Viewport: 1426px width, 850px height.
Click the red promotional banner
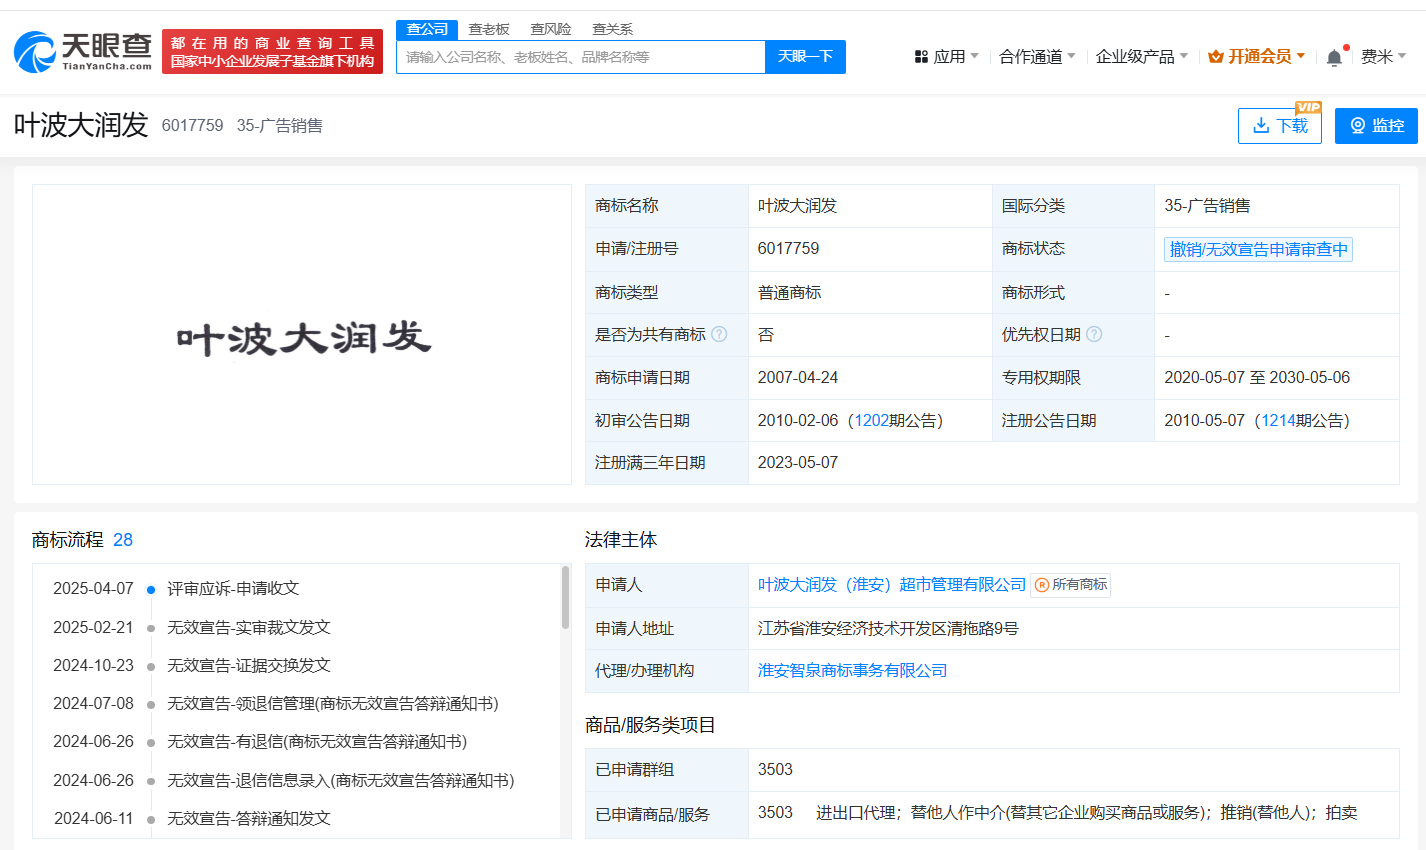(x=272, y=51)
